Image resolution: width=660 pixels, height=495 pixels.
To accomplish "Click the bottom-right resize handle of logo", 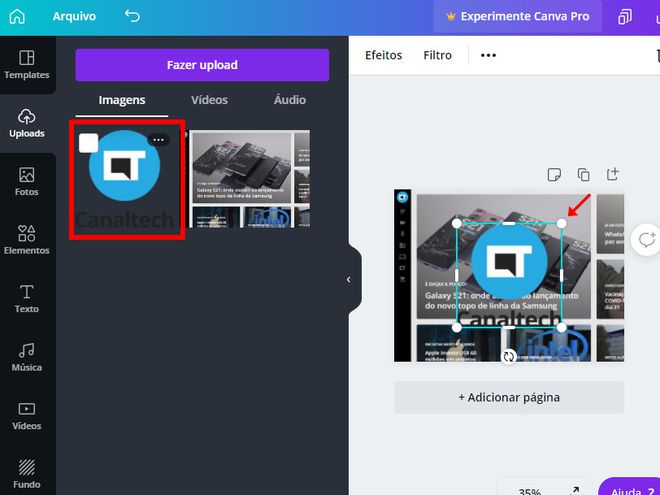I will pos(562,327).
